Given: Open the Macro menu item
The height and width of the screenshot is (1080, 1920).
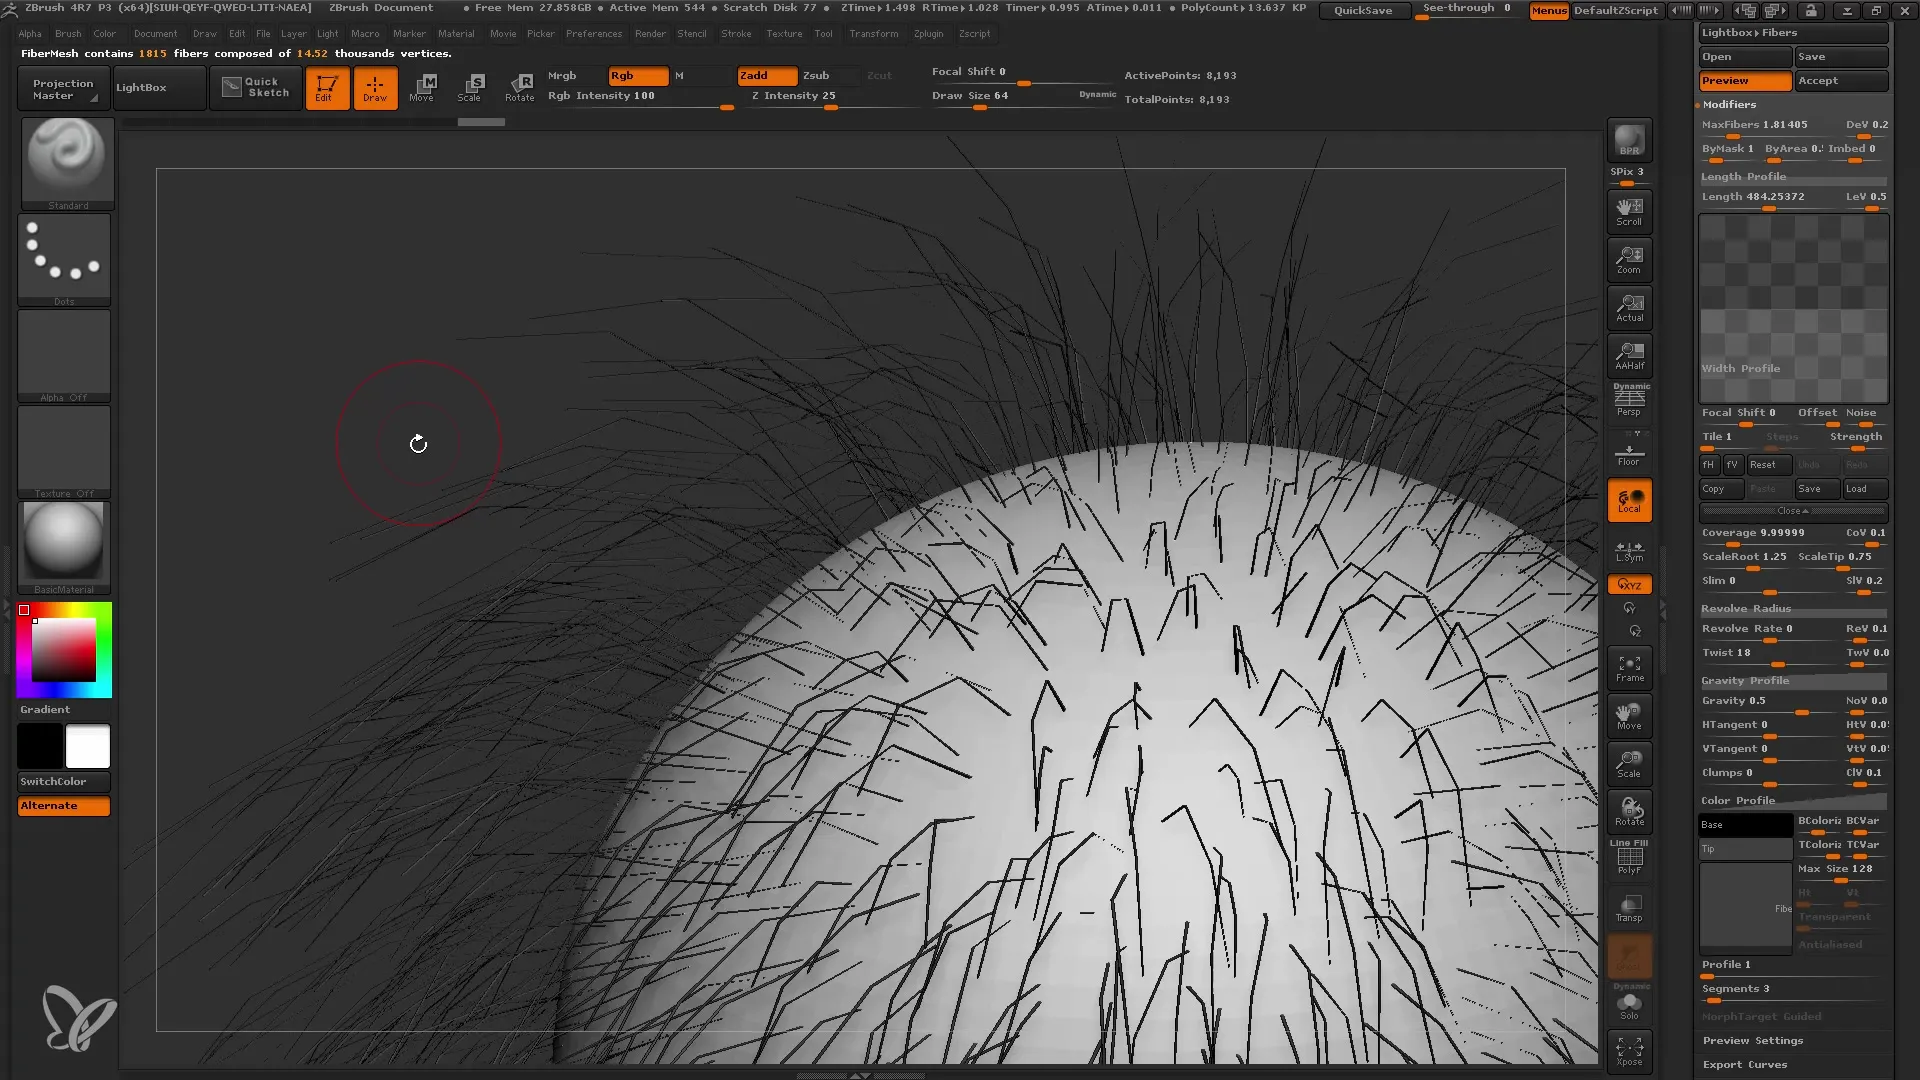Looking at the screenshot, I should coord(363,33).
